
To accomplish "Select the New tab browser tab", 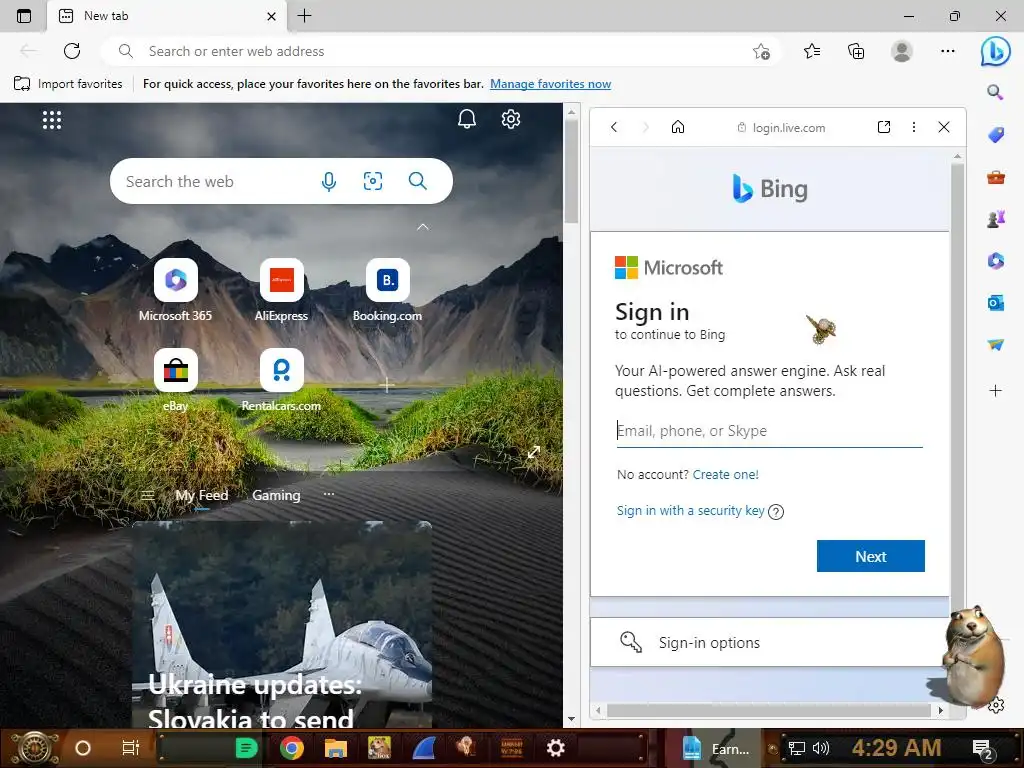I will tap(167, 16).
